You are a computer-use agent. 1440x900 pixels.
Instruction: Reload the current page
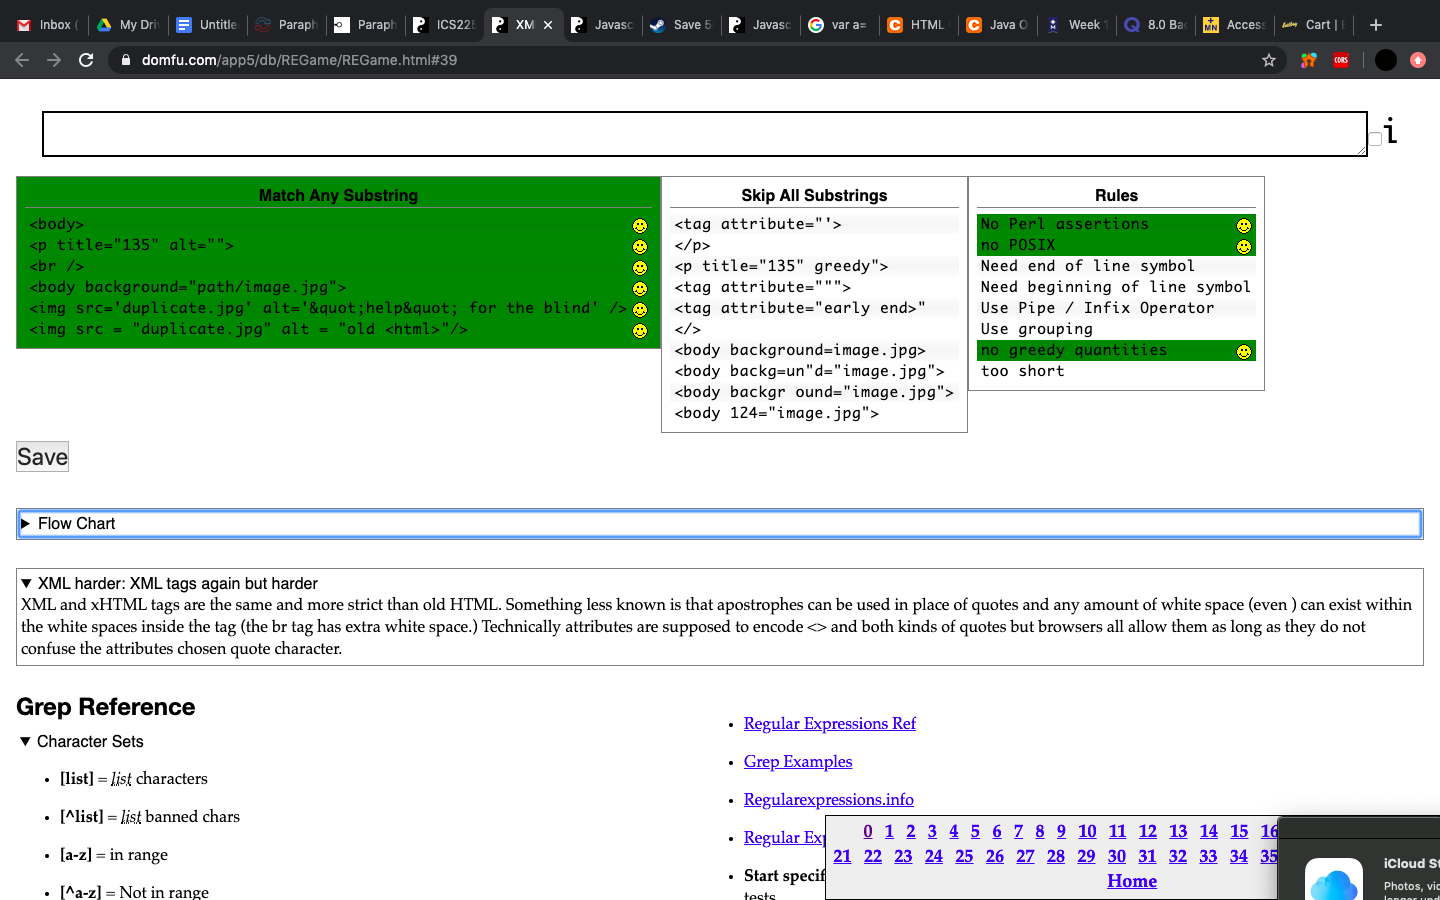[86, 60]
